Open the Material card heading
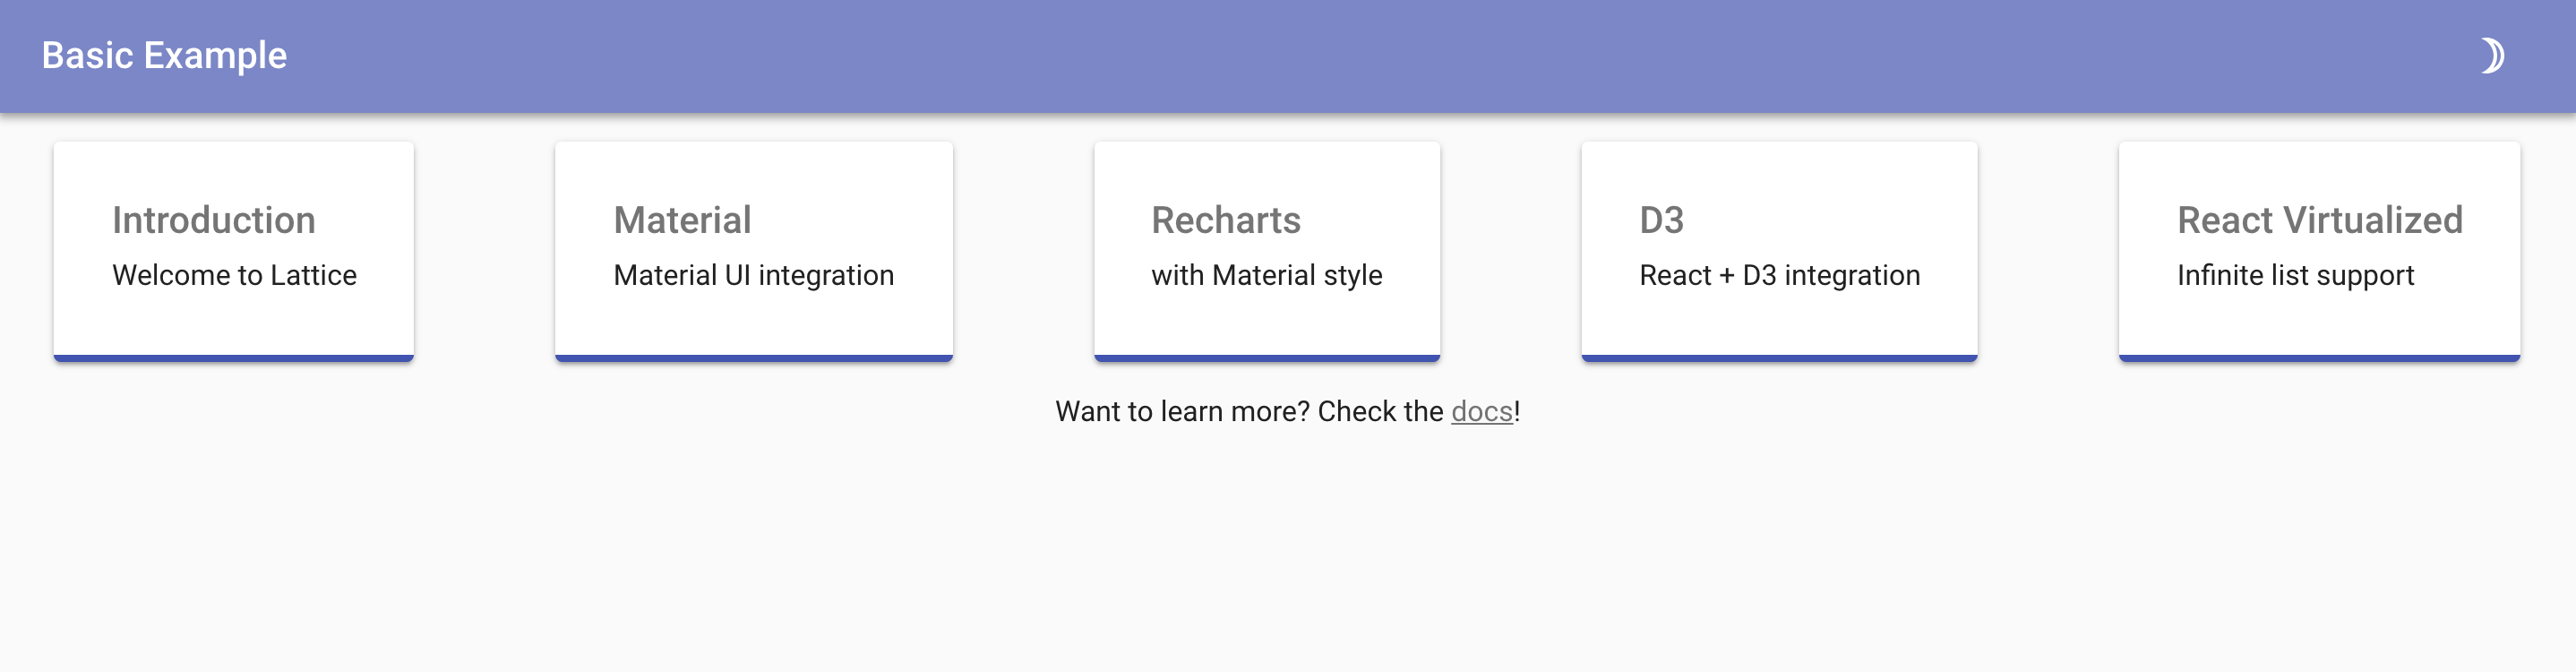The height and width of the screenshot is (672, 2576). tap(682, 220)
